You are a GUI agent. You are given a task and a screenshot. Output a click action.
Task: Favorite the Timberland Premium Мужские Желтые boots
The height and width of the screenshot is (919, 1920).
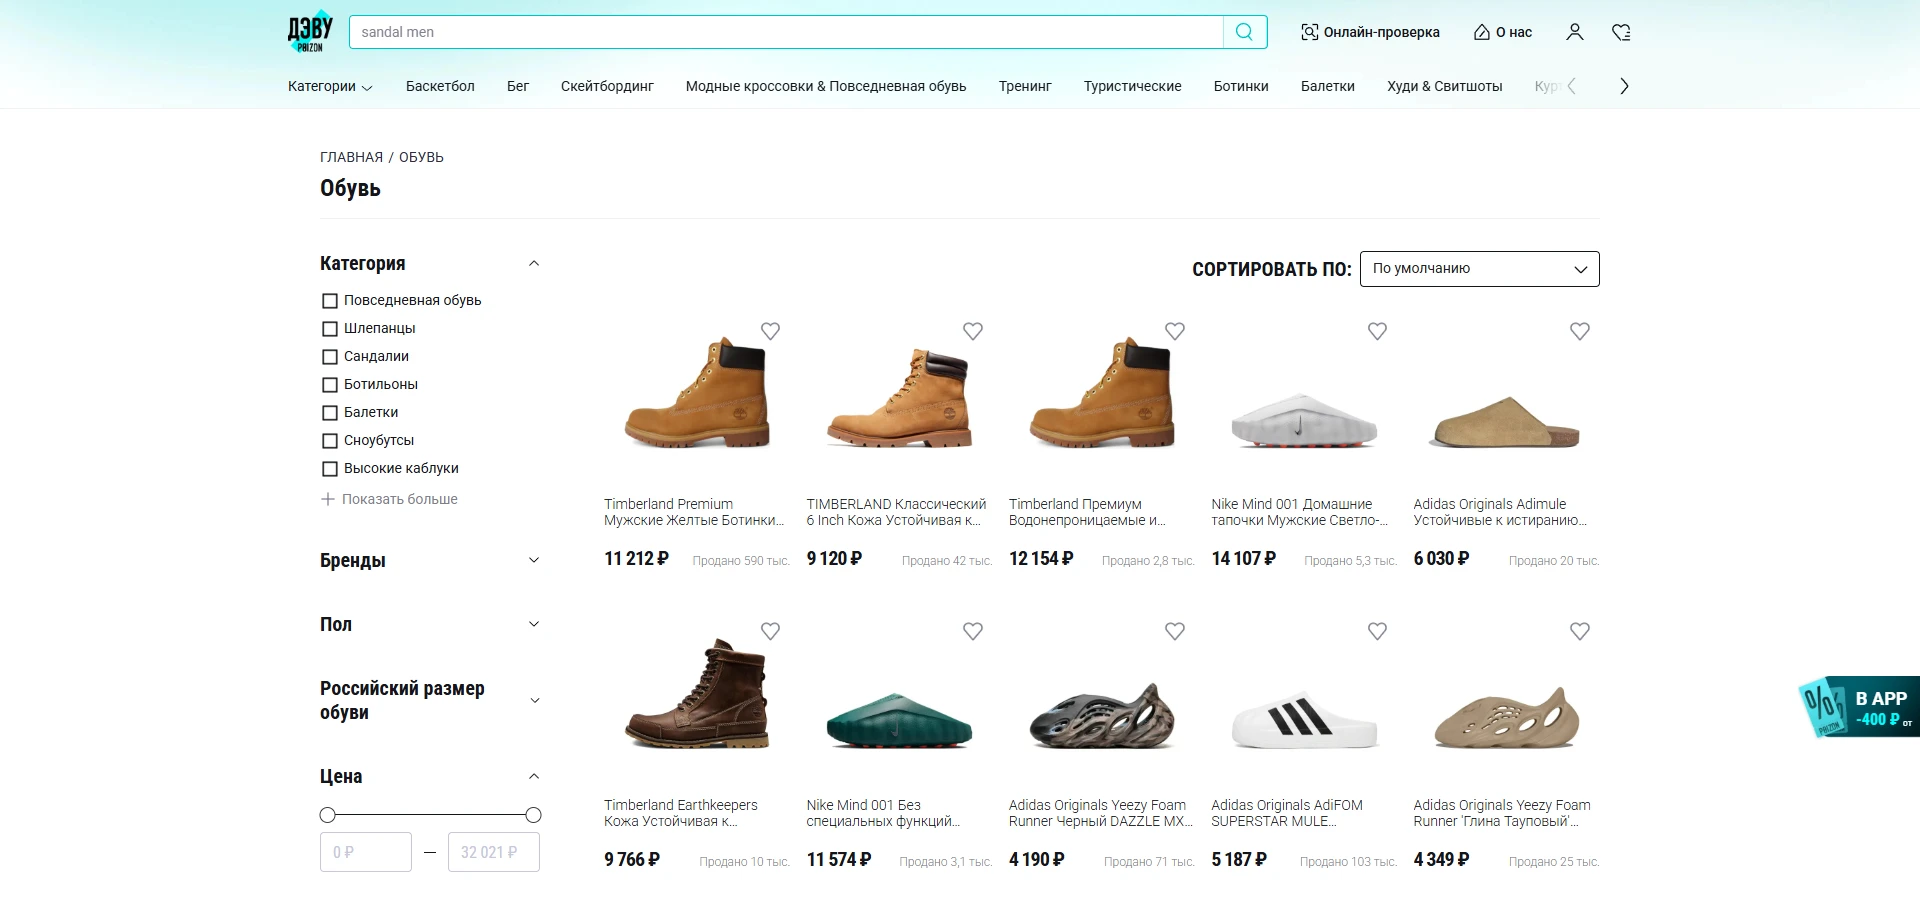click(x=770, y=331)
